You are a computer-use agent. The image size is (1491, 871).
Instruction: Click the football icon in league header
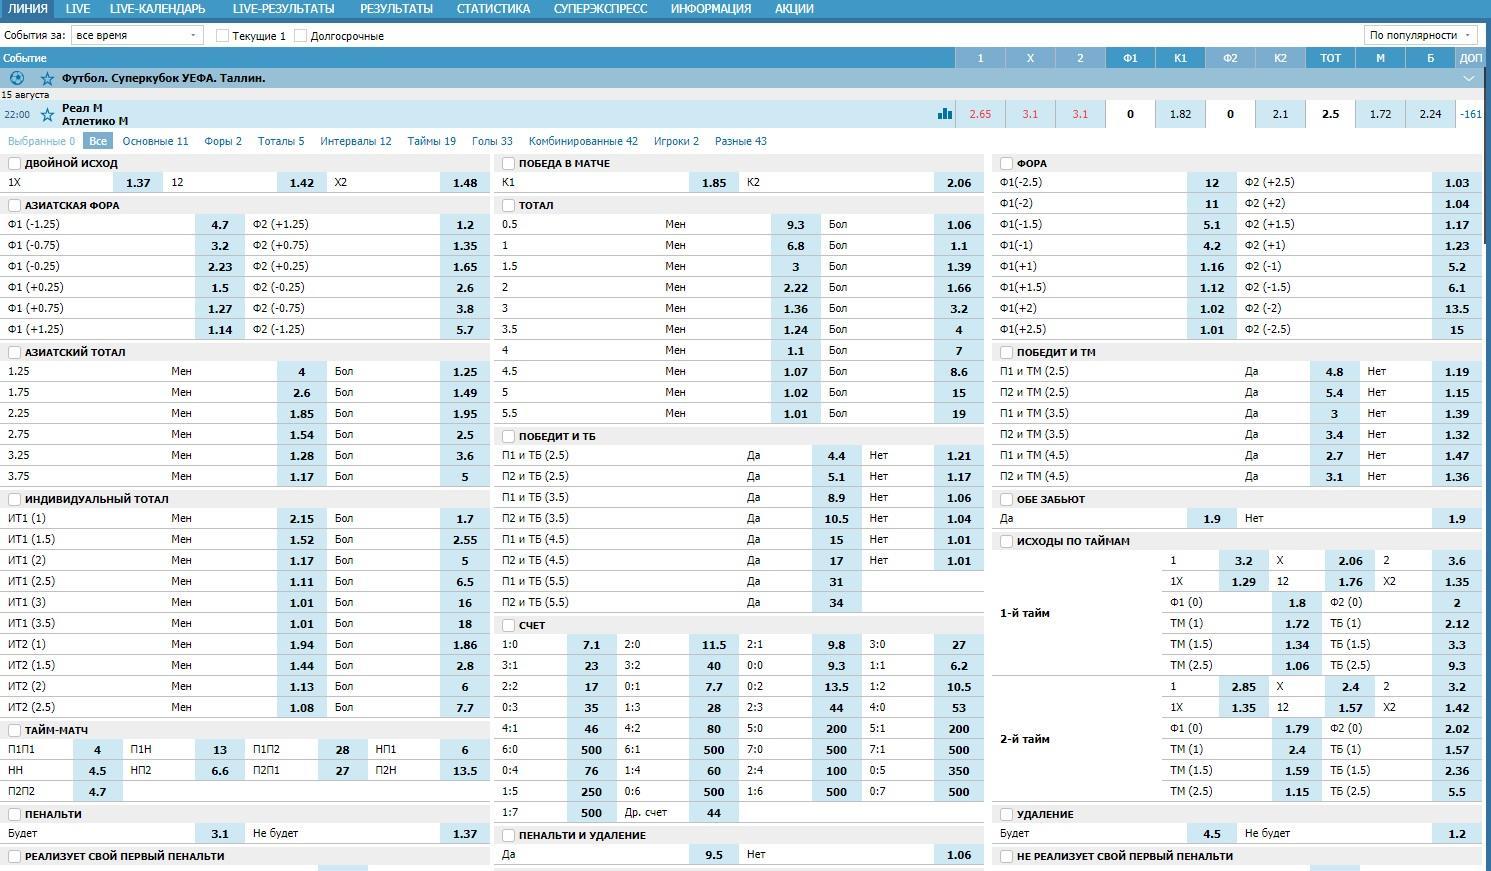(x=17, y=78)
